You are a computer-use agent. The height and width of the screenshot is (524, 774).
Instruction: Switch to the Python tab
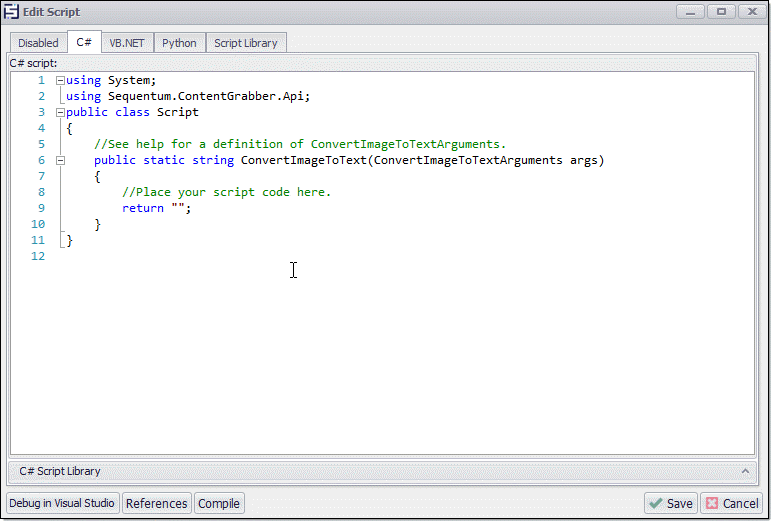click(x=180, y=43)
